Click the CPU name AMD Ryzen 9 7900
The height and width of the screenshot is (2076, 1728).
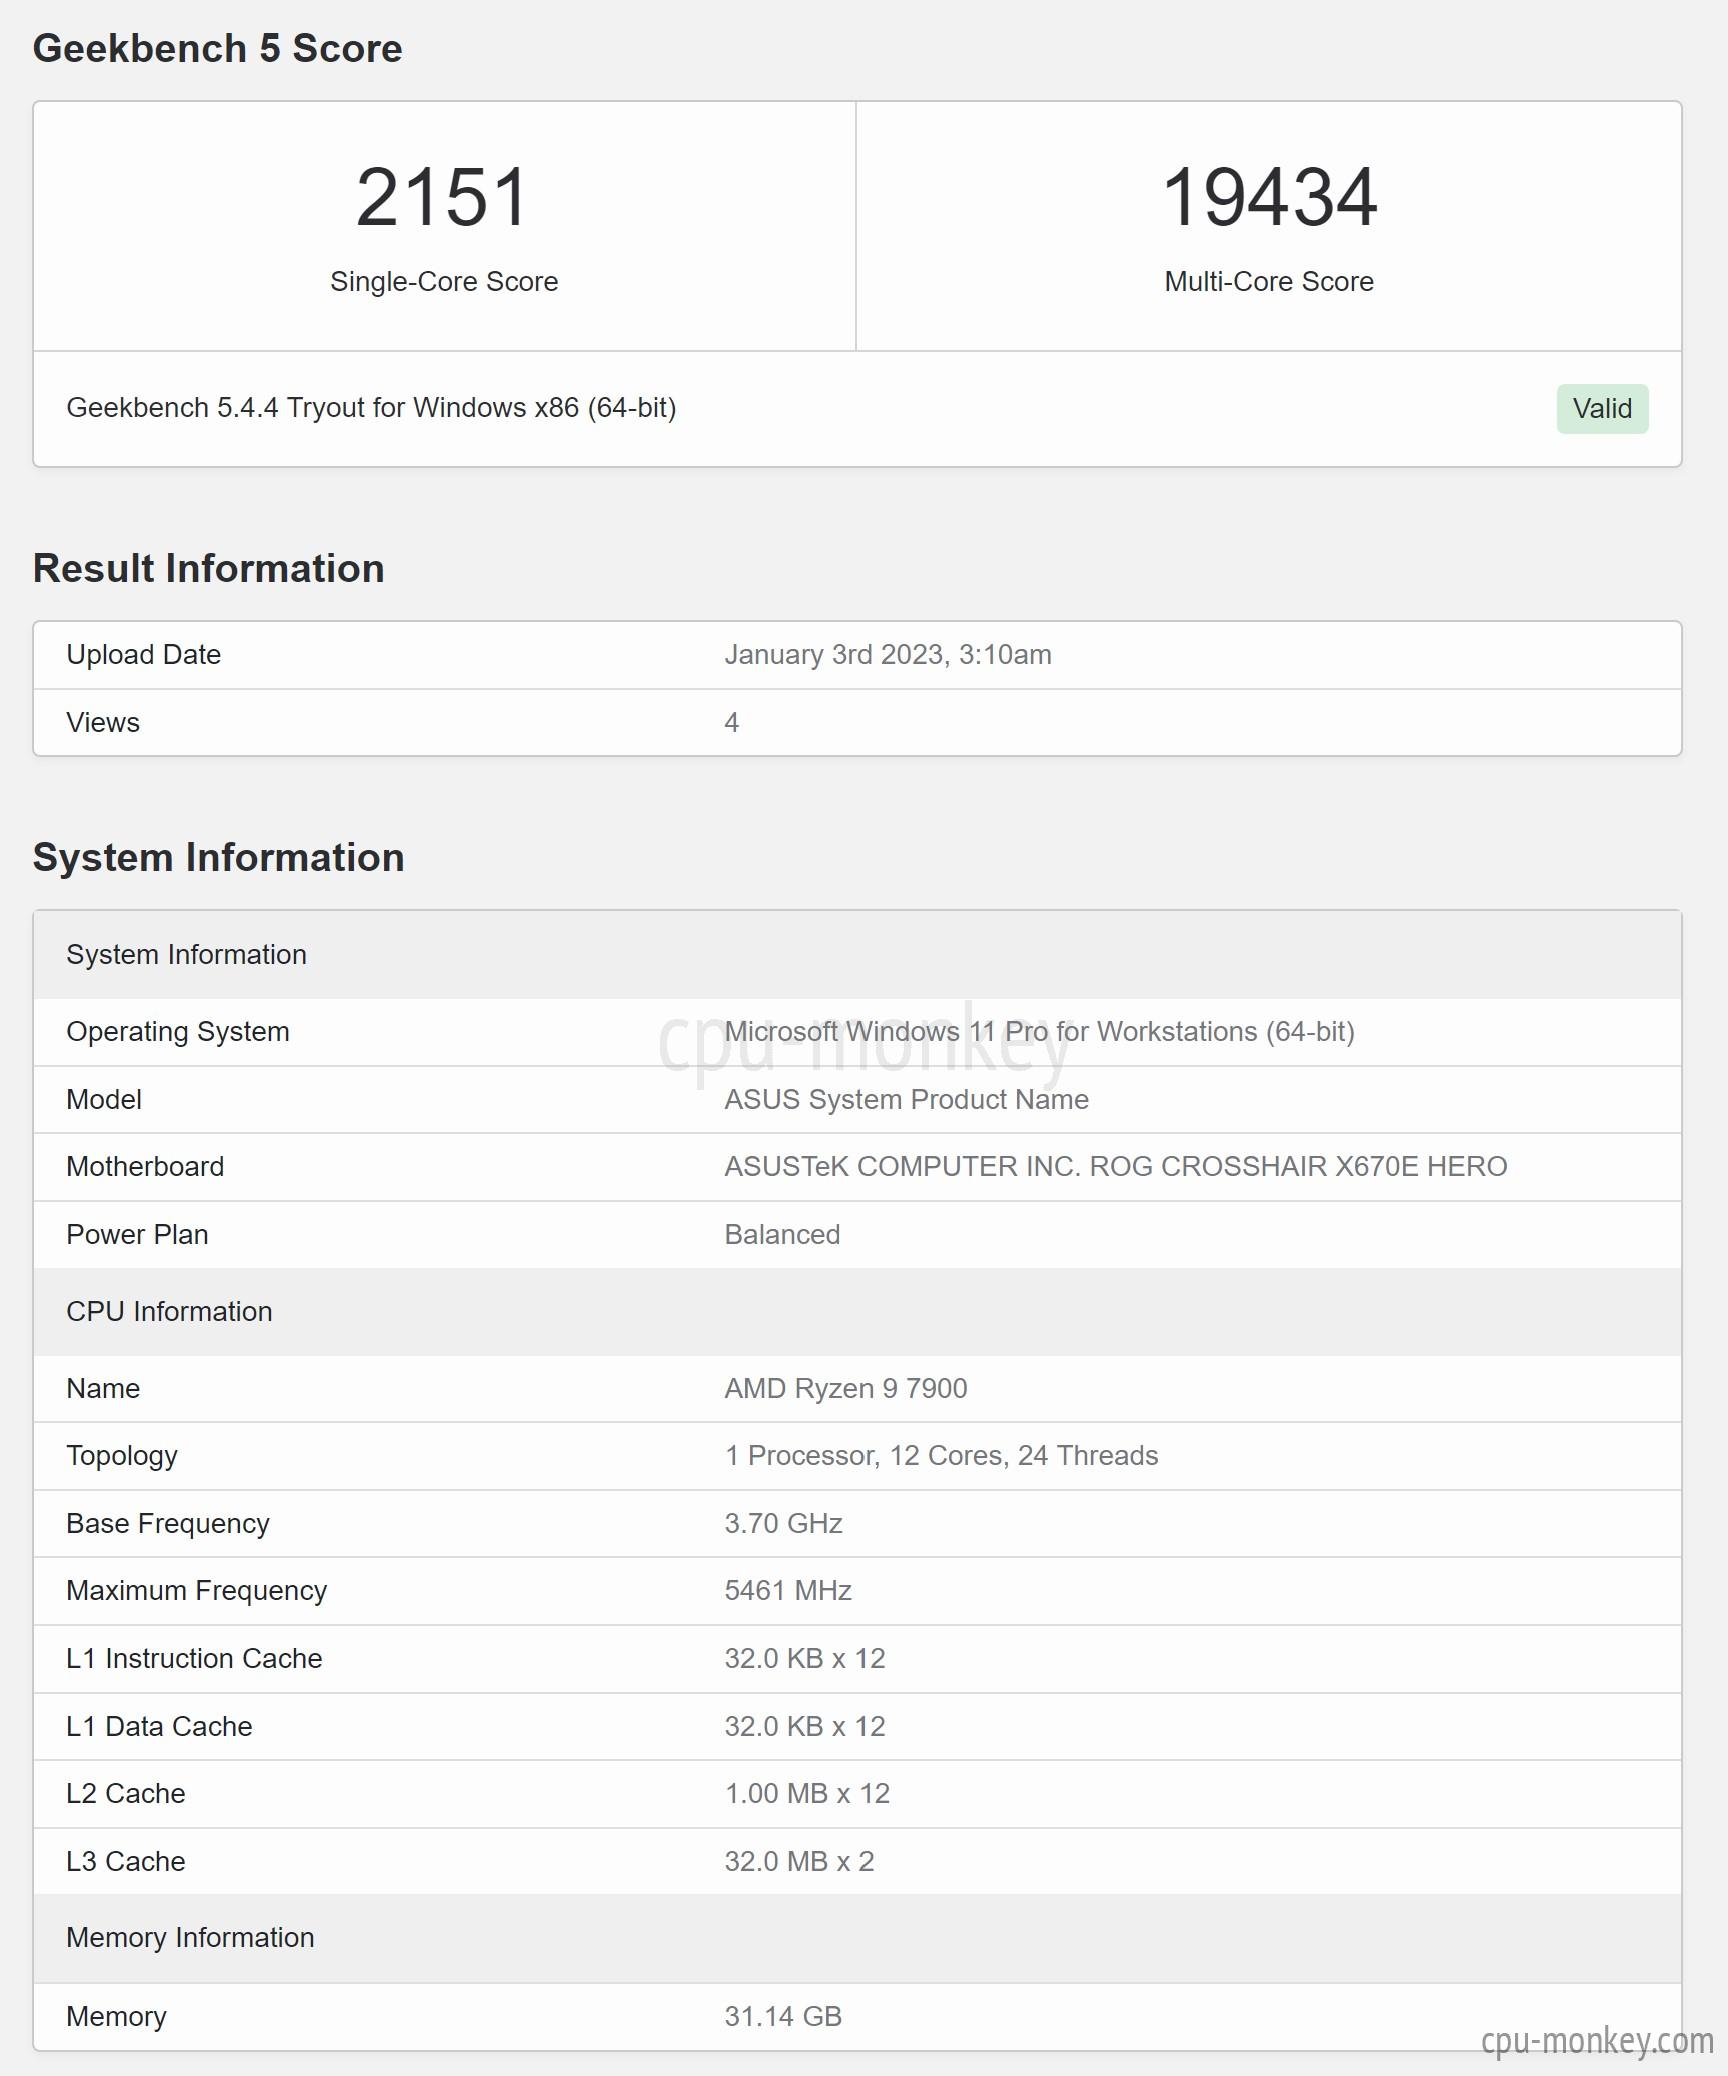click(845, 1389)
